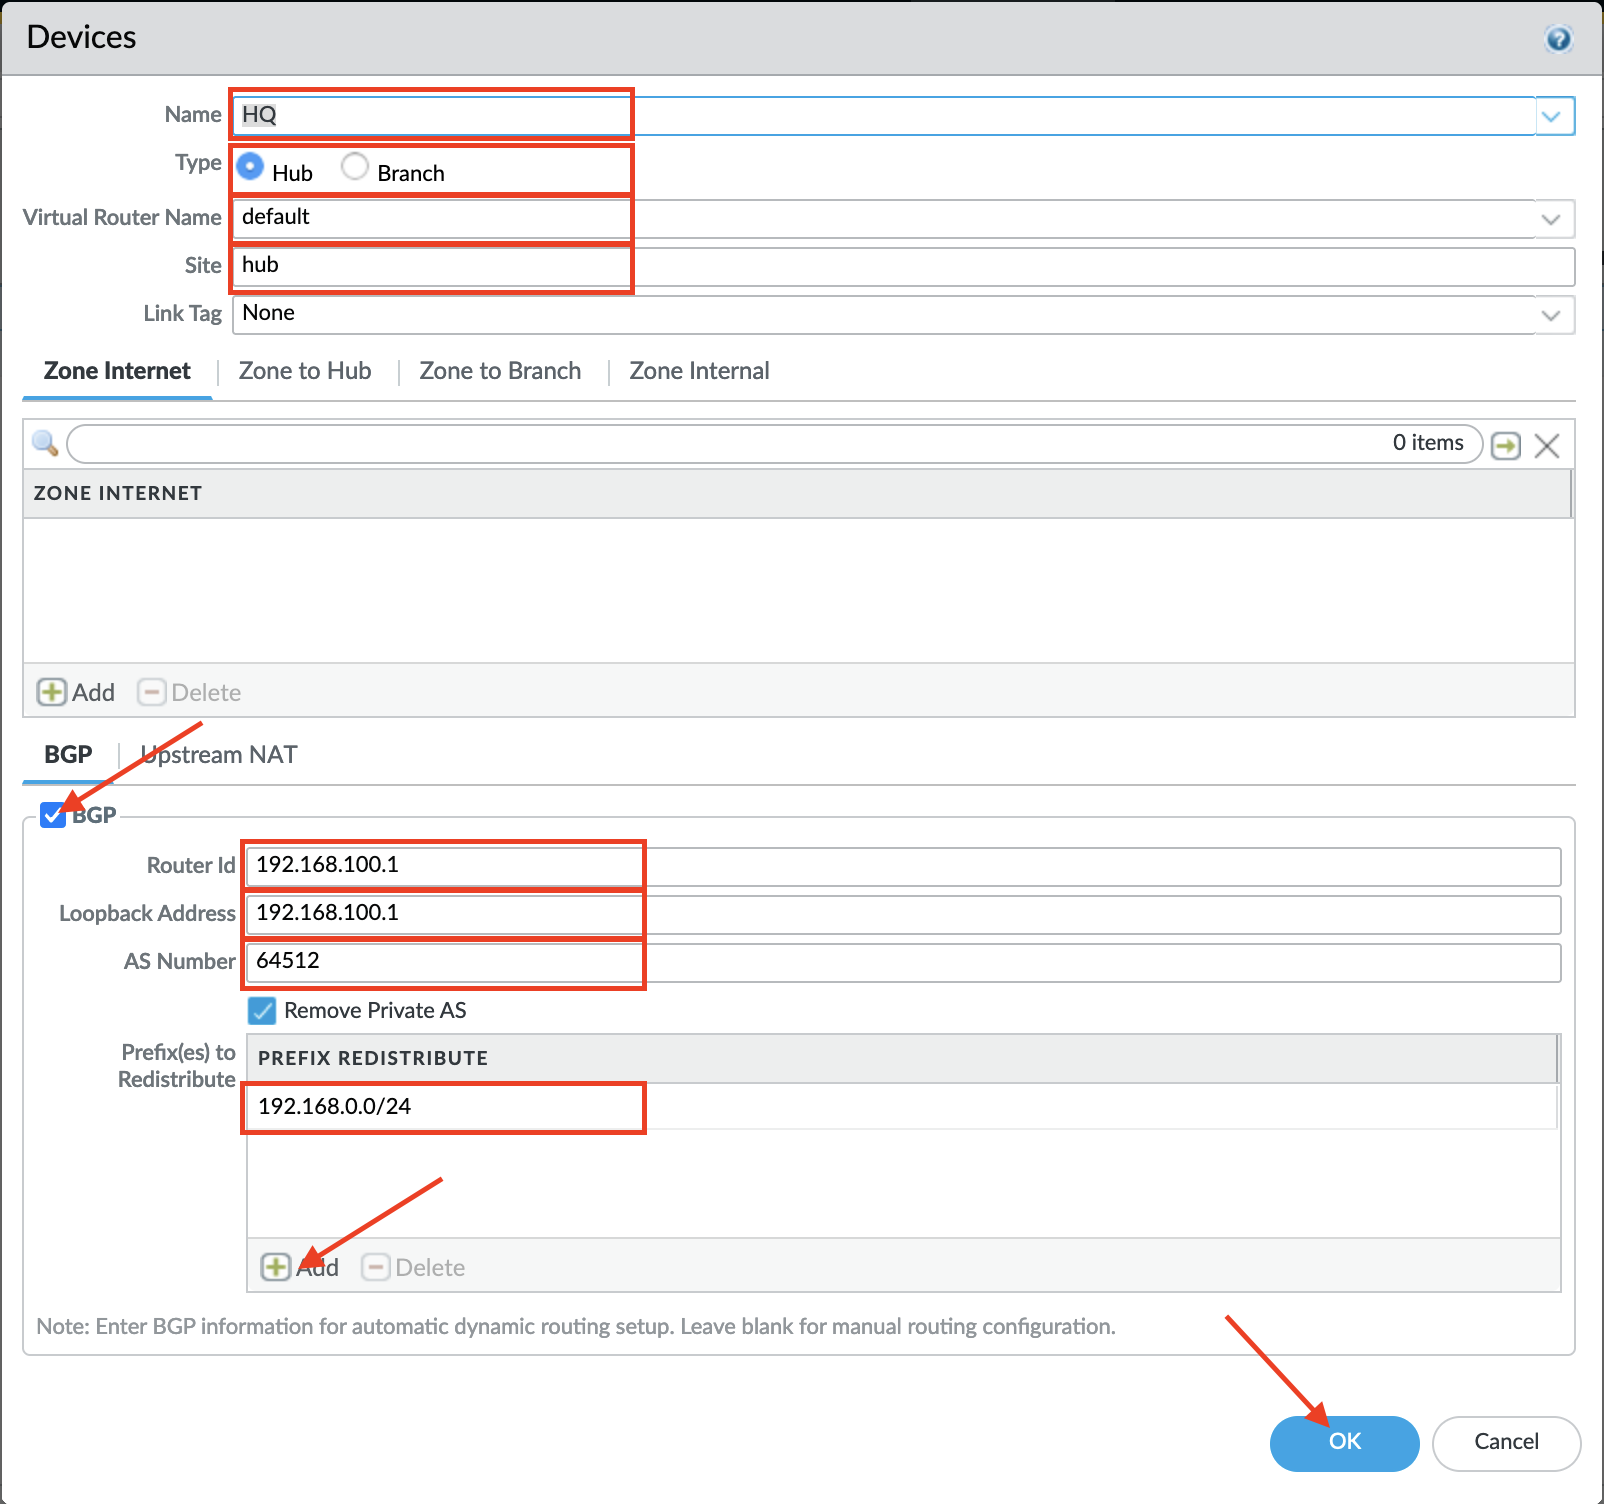Image resolution: width=1604 pixels, height=1504 pixels.
Task: Click the apply filter arrow icon
Action: (x=1506, y=446)
